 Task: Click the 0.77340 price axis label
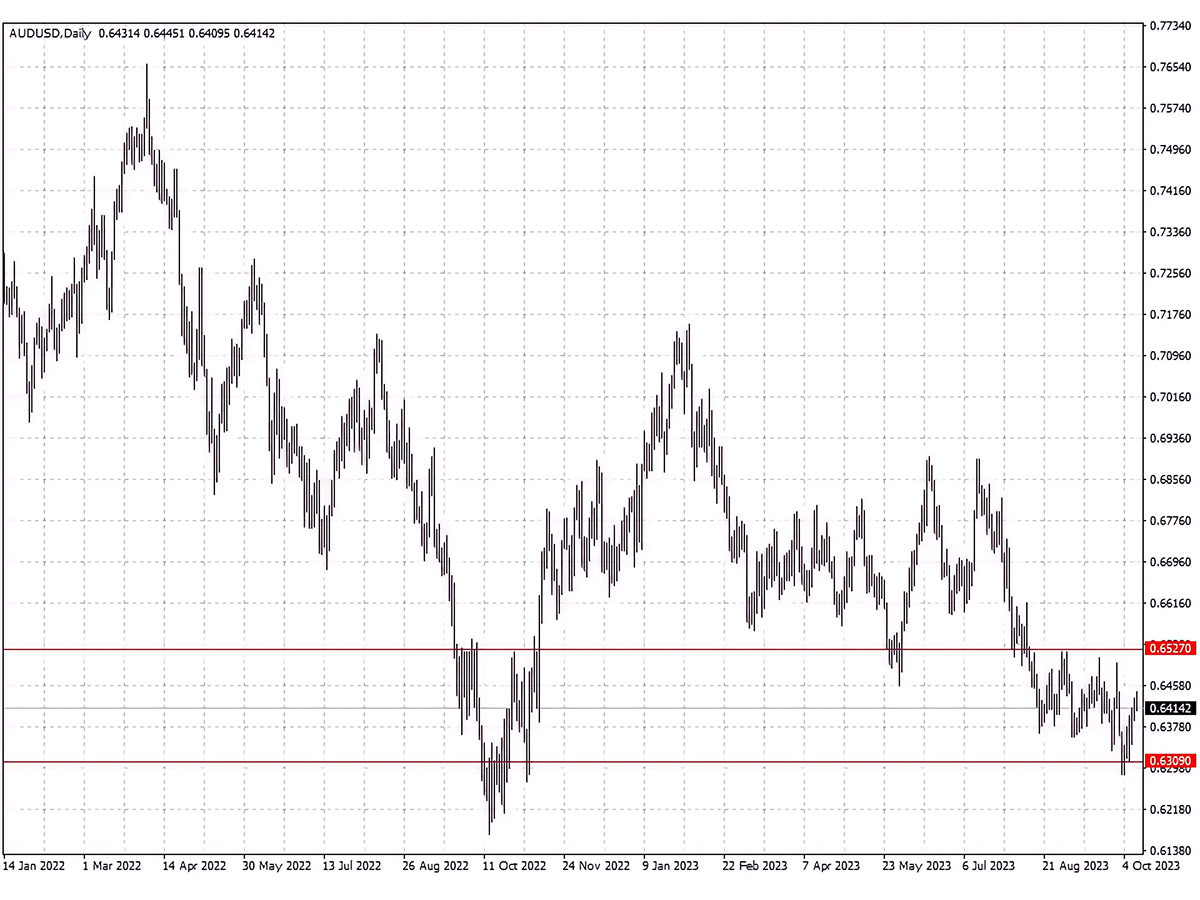pyautogui.click(x=1171, y=25)
